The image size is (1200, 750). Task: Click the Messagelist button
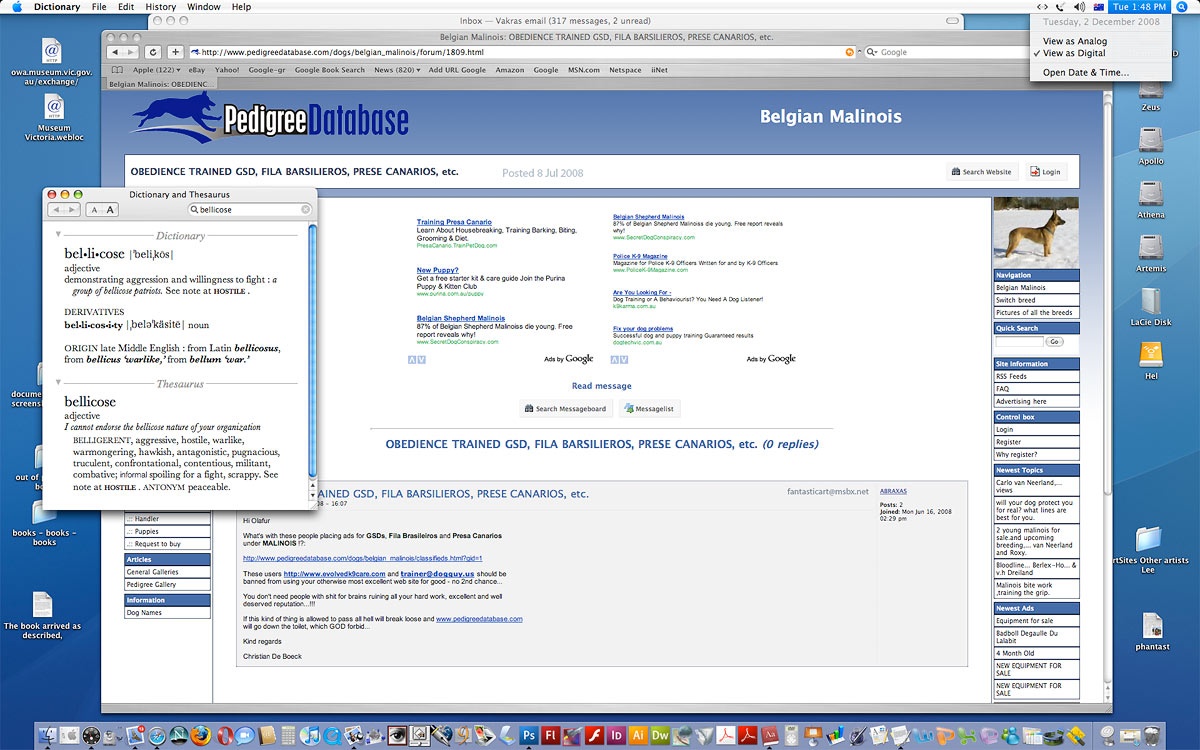(650, 408)
